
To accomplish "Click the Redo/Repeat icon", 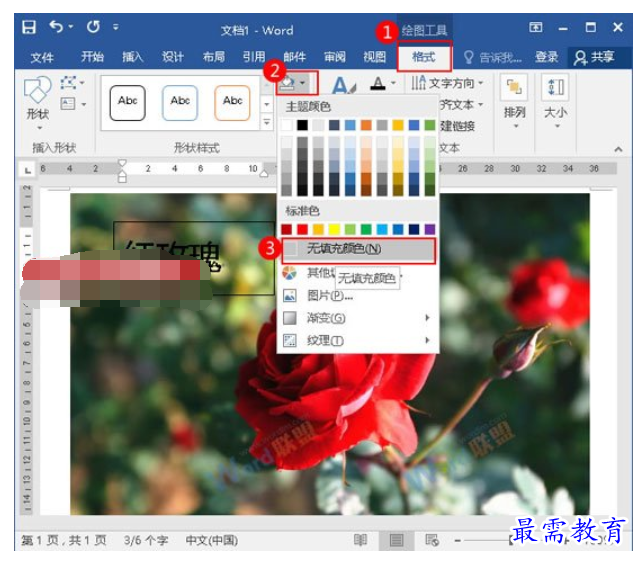I will 93,27.
